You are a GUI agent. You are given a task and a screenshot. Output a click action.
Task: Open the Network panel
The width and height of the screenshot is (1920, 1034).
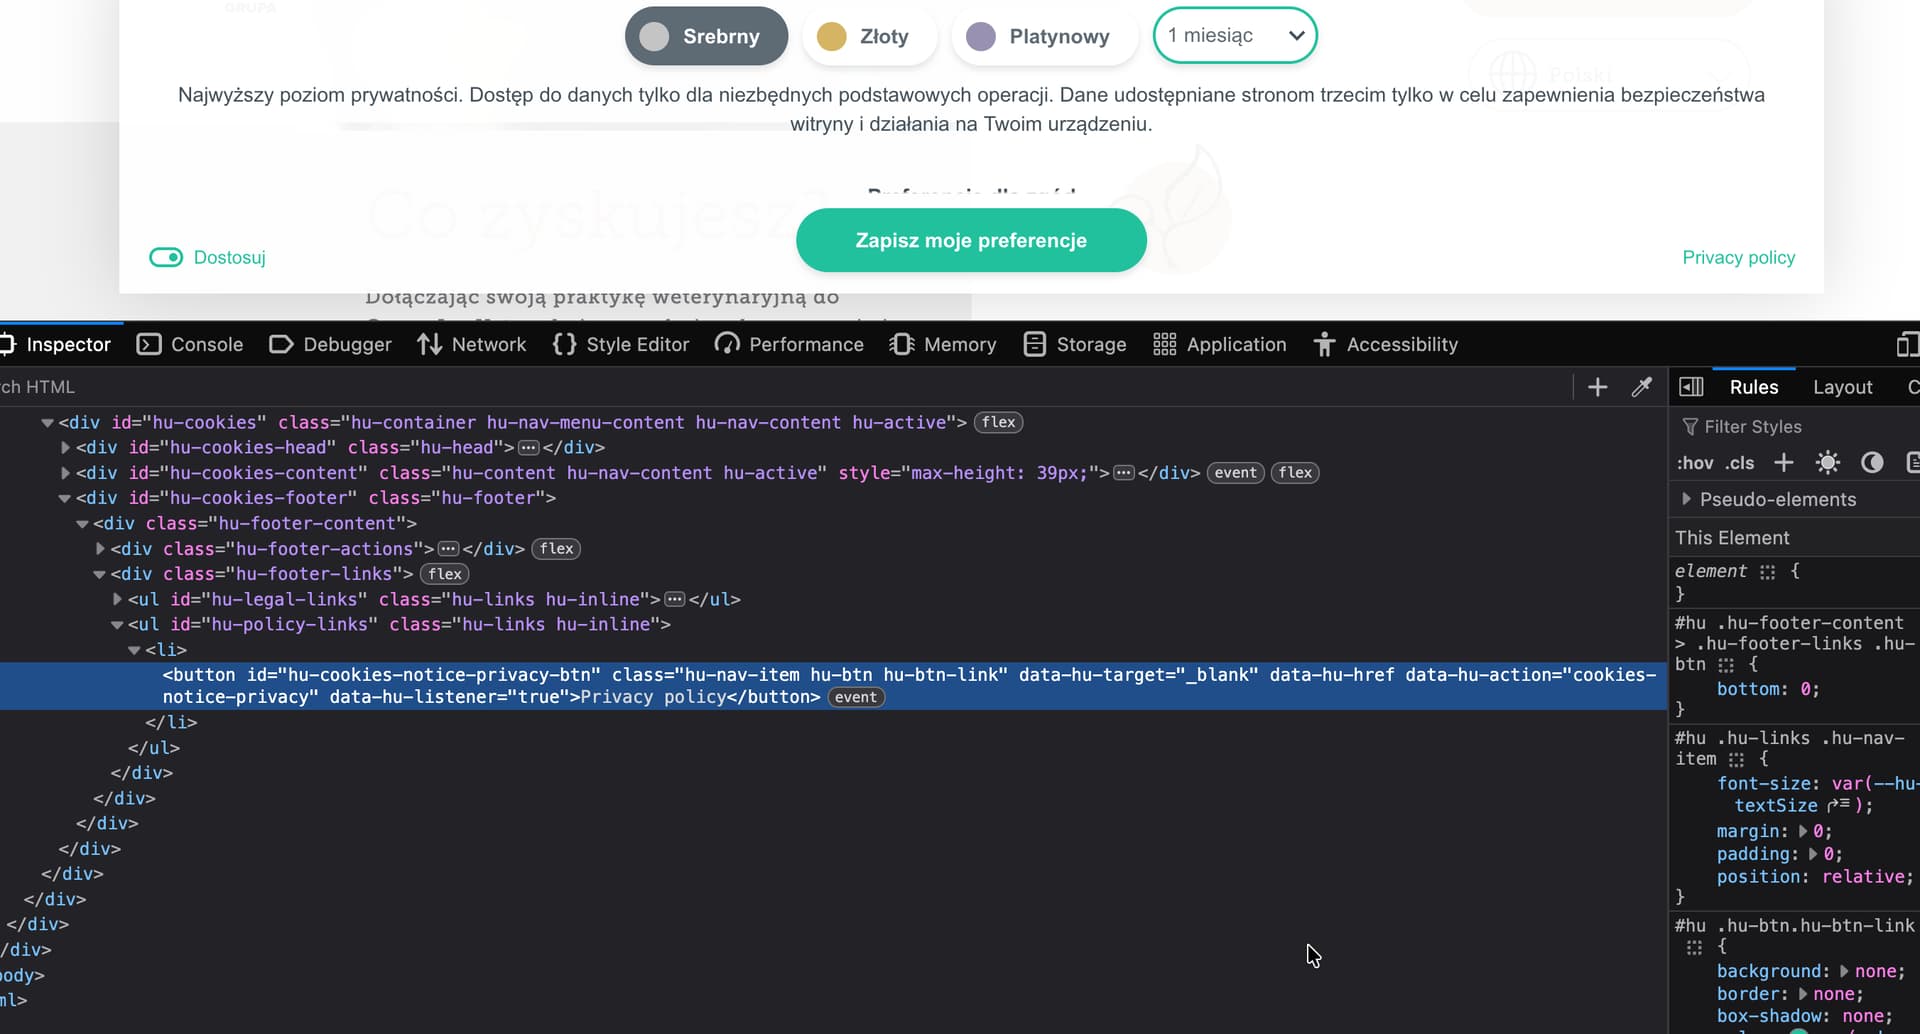(472, 344)
